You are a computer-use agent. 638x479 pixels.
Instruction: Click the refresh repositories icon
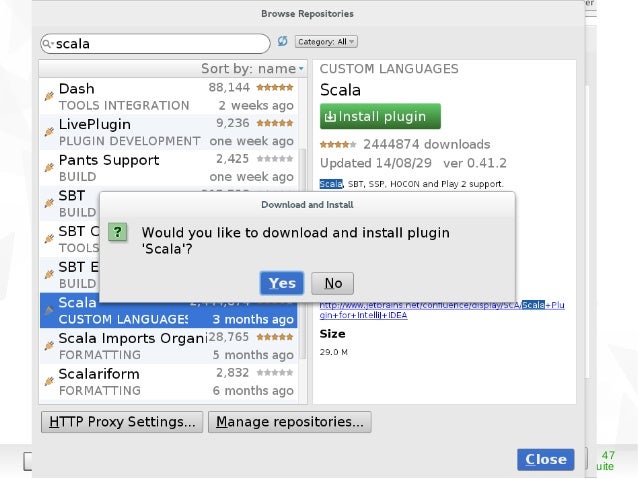282,41
